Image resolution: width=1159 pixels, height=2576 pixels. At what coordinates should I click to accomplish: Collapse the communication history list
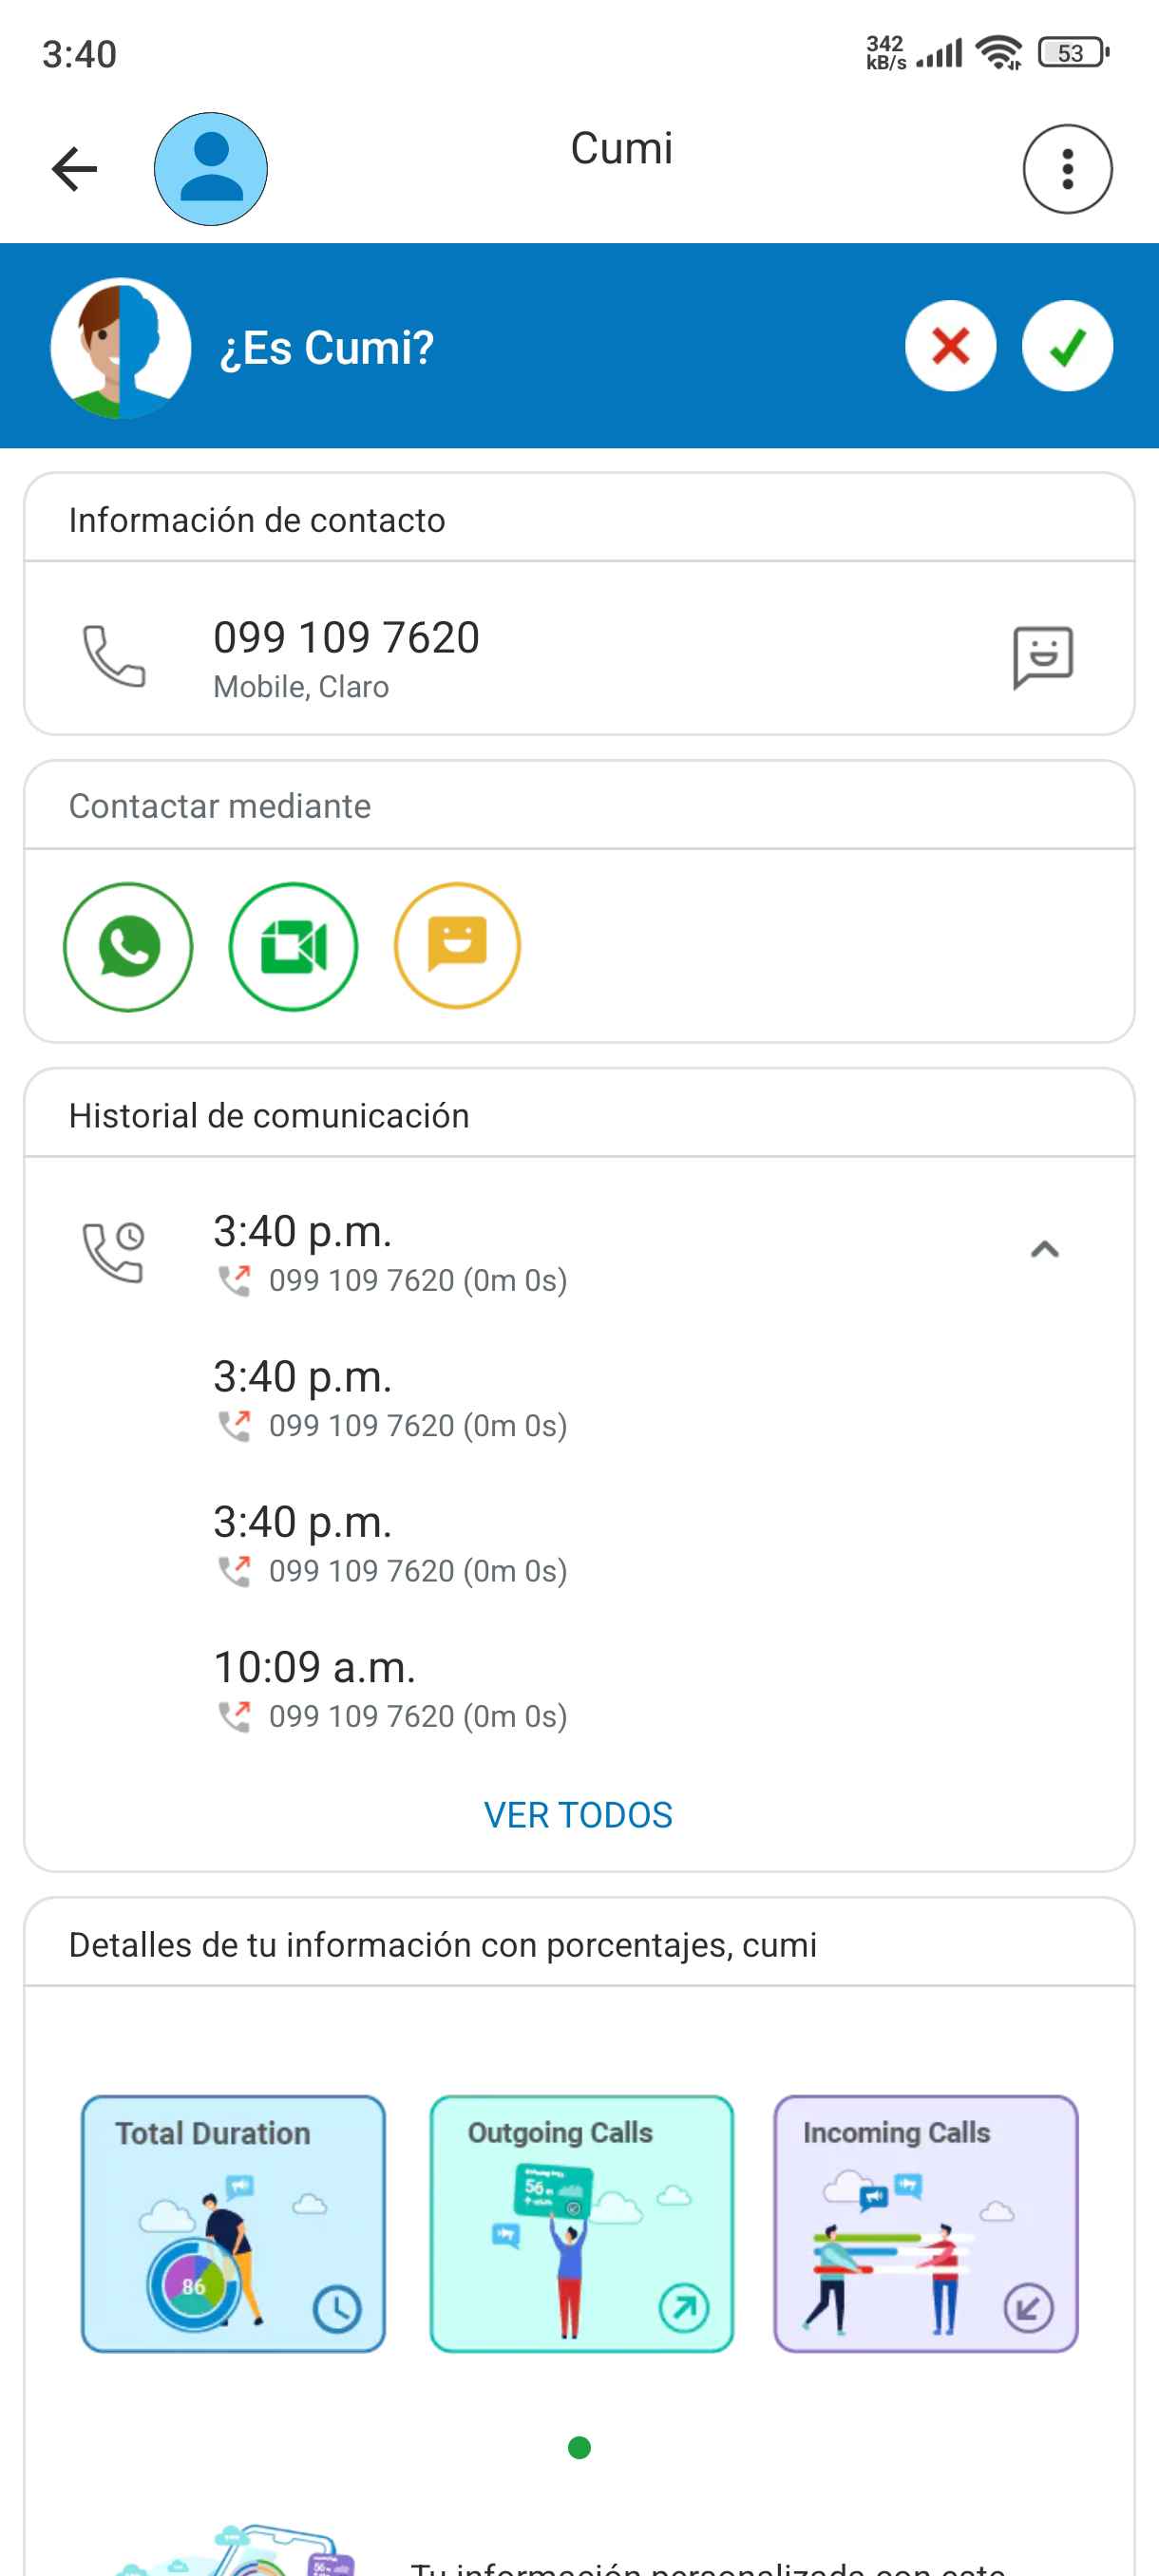click(1044, 1249)
